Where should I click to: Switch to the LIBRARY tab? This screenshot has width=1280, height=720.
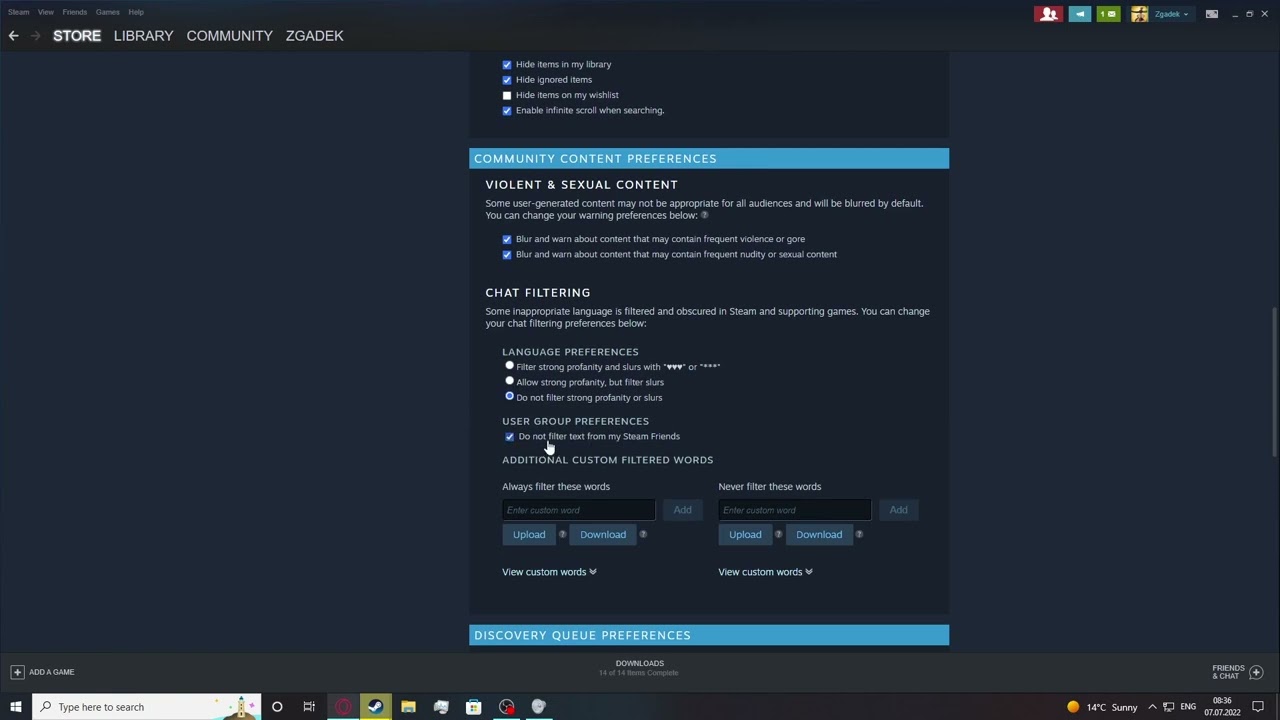(143, 36)
